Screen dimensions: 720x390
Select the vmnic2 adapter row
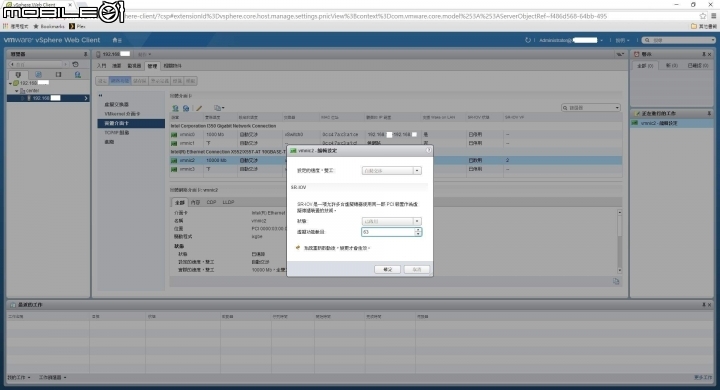(x=396, y=160)
